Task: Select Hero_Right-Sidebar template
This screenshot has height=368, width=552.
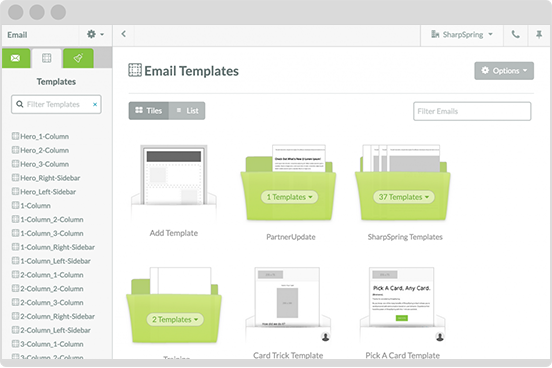Action: pos(46,178)
